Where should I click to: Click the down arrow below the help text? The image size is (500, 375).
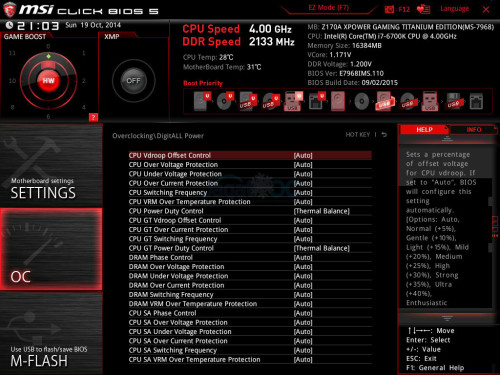click(447, 318)
